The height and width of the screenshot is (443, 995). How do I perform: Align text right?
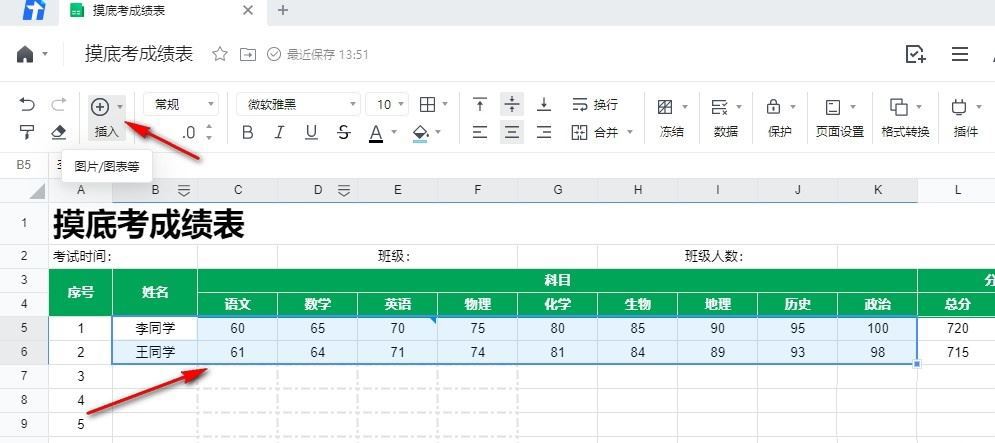[544, 132]
